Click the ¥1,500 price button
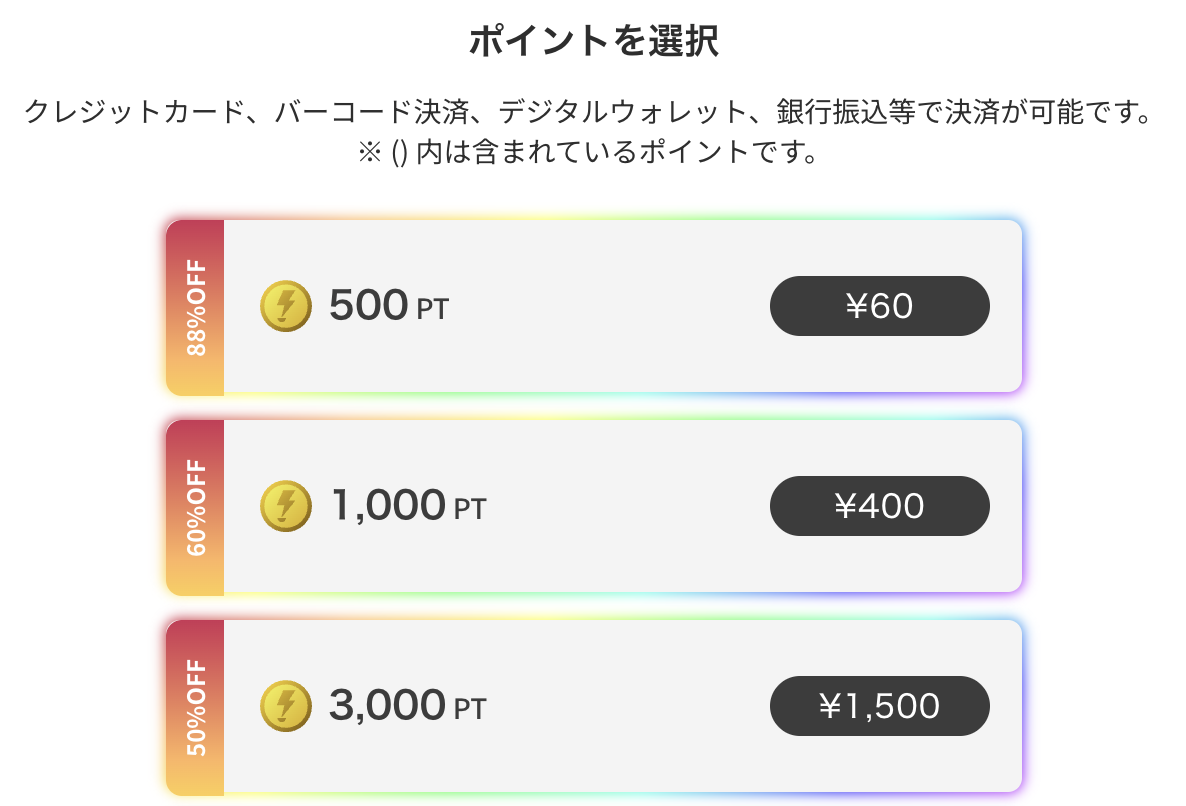Viewport: 1186px width, 806px height. pyautogui.click(x=879, y=706)
